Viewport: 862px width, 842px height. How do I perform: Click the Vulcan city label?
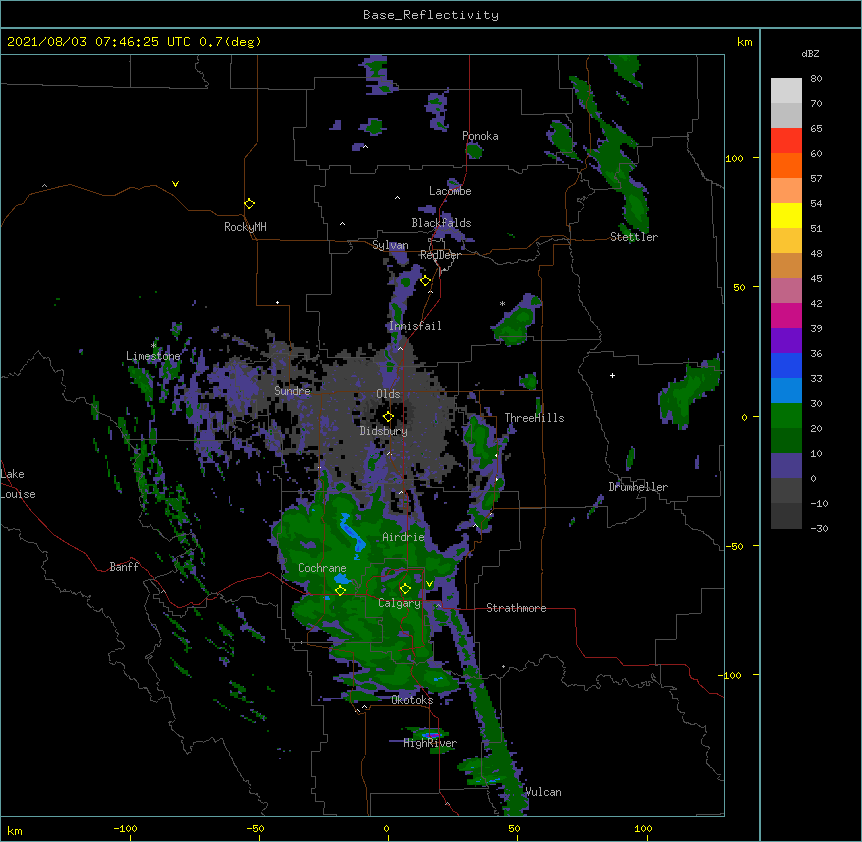click(543, 792)
